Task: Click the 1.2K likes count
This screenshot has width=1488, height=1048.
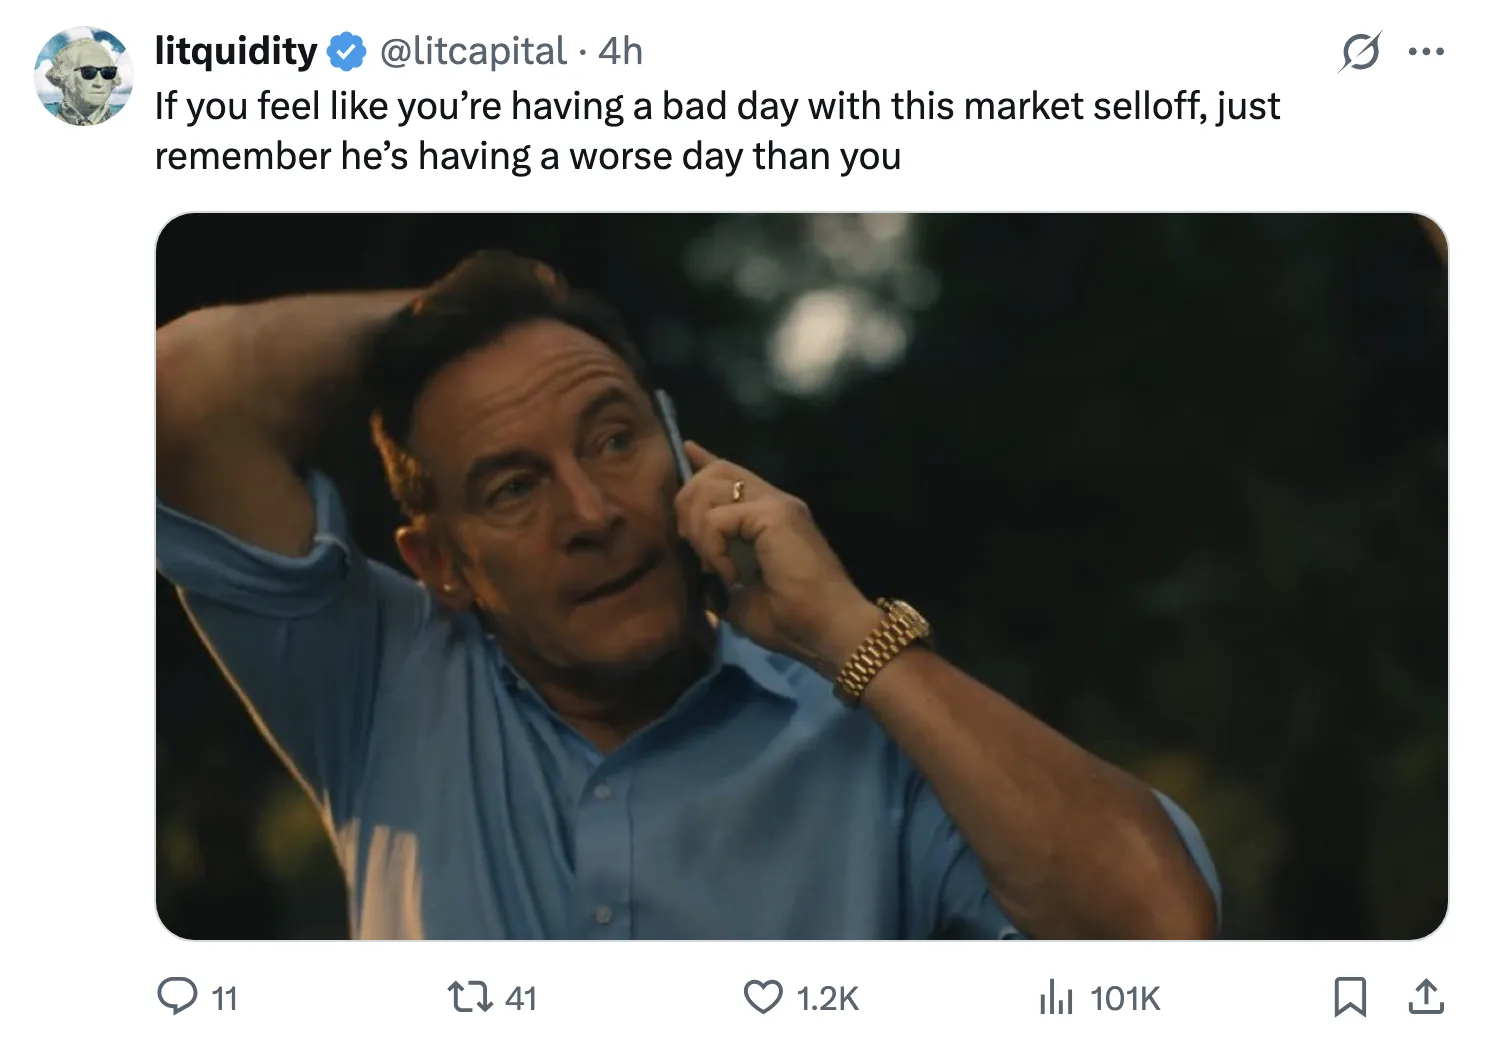Action: 827,998
